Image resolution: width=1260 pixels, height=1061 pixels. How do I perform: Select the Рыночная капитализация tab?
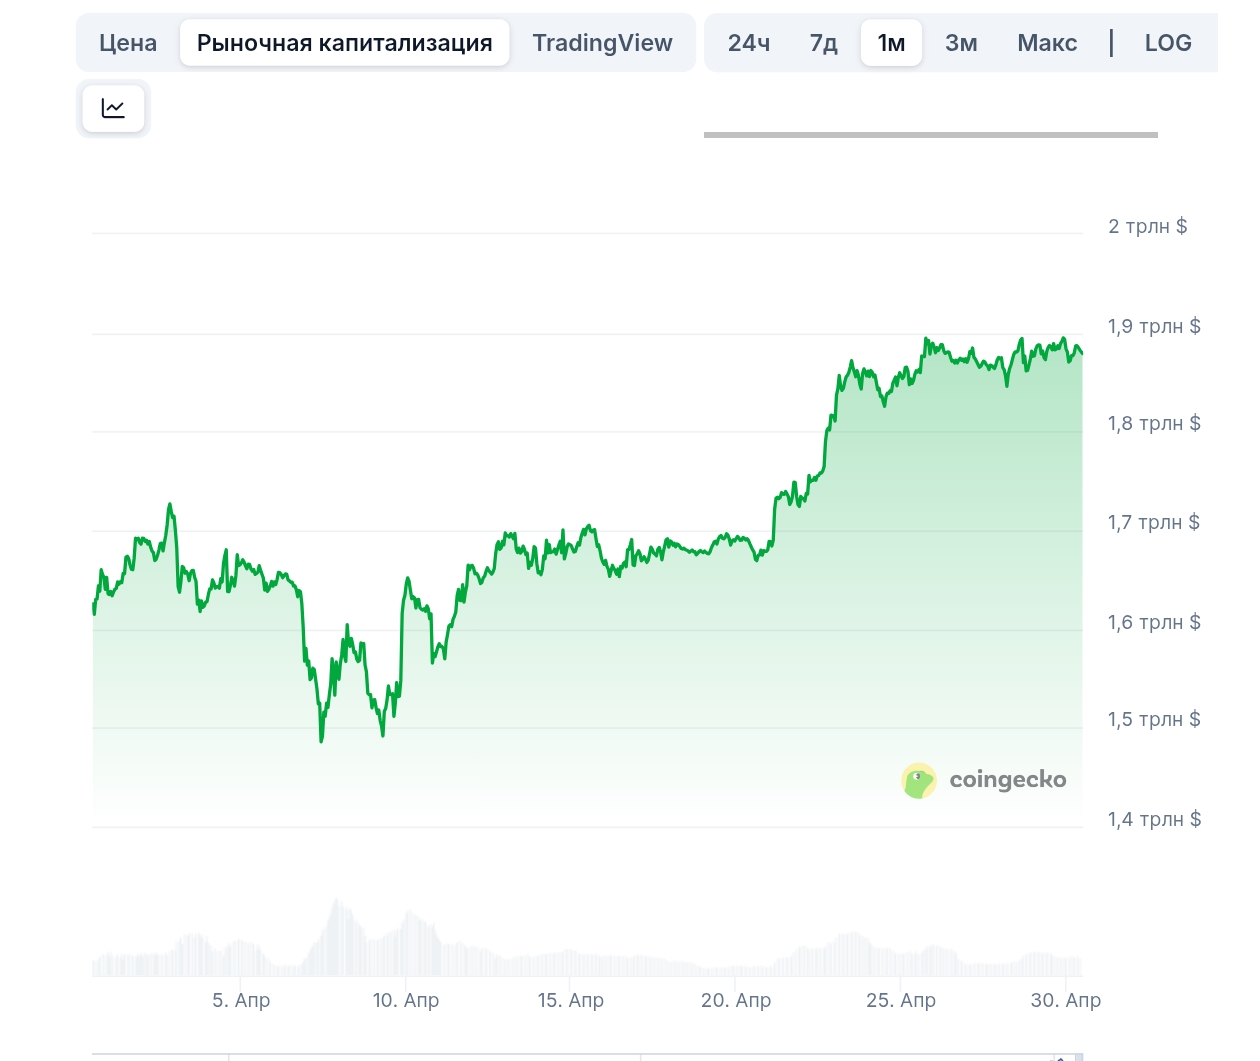(x=345, y=43)
